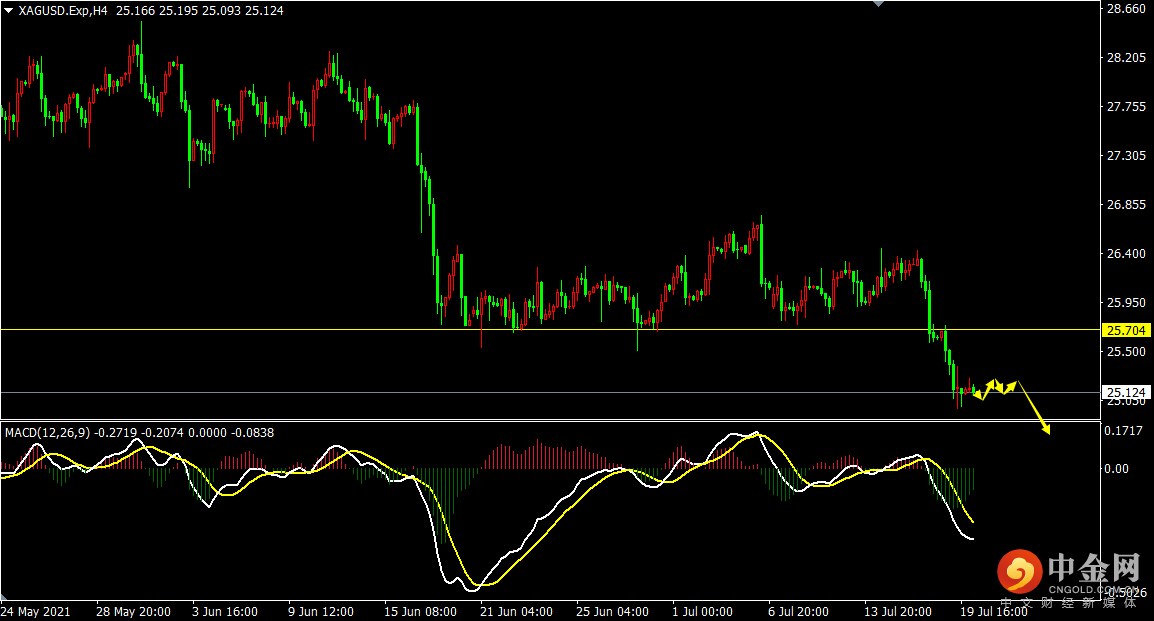This screenshot has width=1154, height=621.
Task: Click the 中金网 swirl logo icon
Action: [1019, 573]
